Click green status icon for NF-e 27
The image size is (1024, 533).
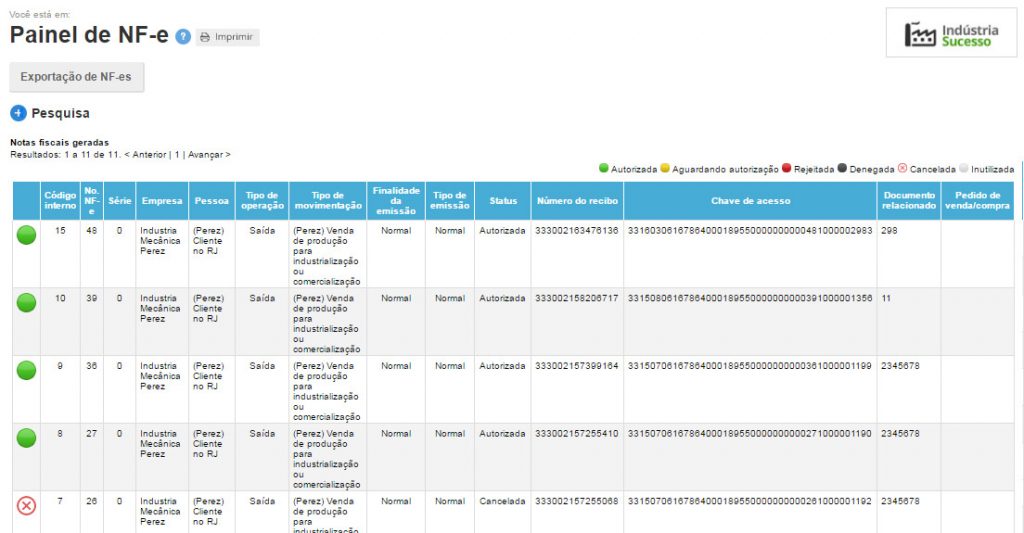coord(26,438)
